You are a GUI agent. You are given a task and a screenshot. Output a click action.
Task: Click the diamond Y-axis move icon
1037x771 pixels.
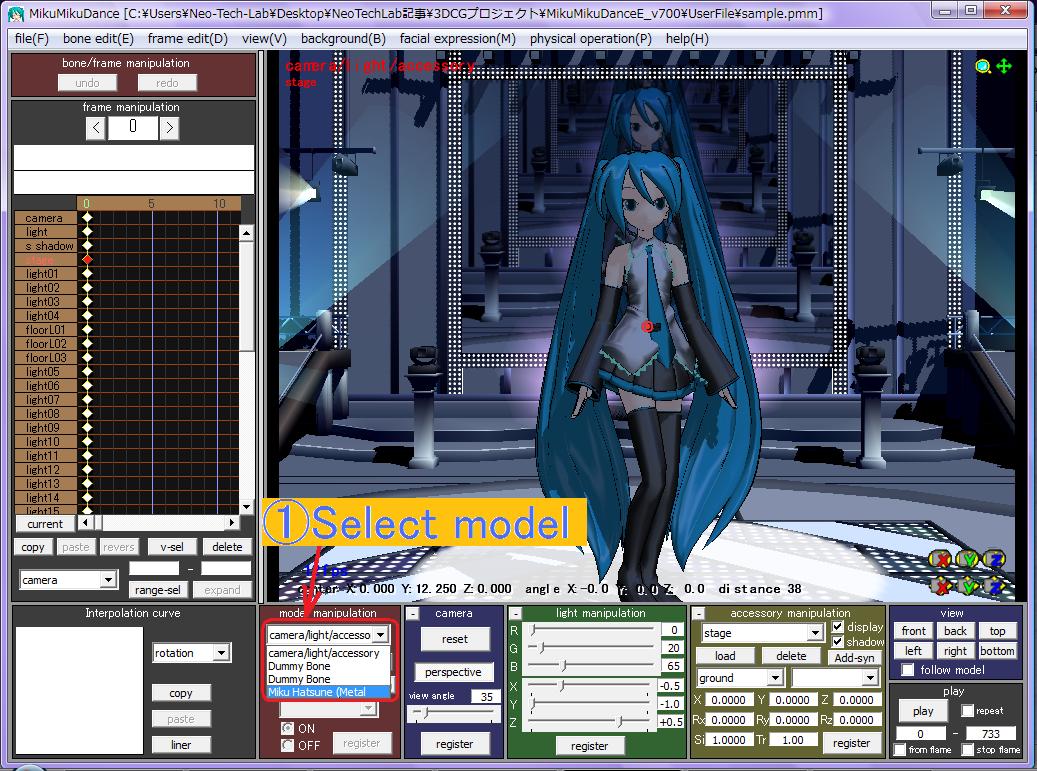click(x=968, y=585)
